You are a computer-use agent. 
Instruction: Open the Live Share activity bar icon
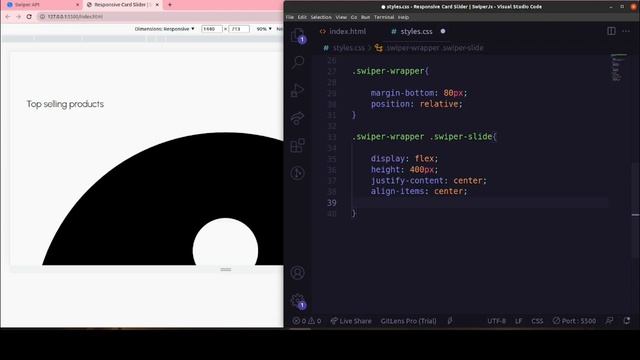point(298,118)
